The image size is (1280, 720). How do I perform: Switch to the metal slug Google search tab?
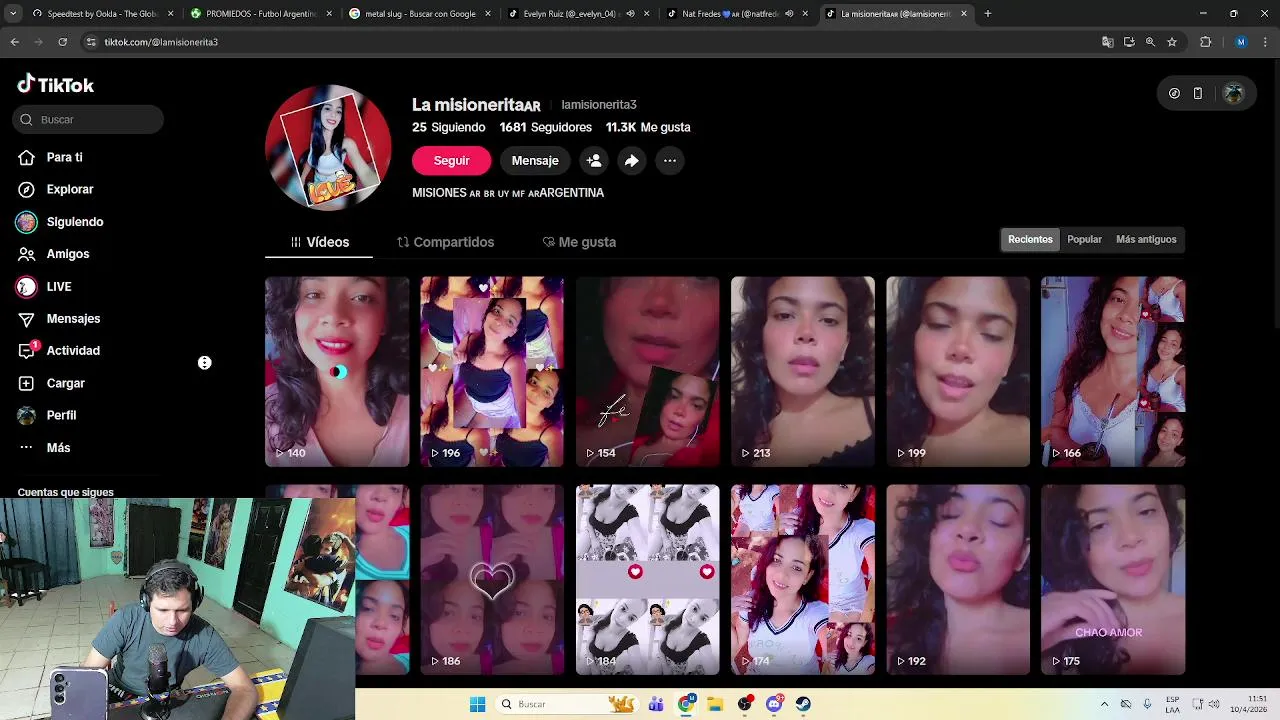[419, 14]
